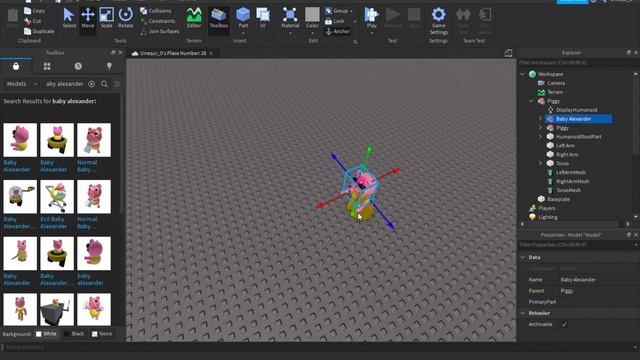The width and height of the screenshot is (640, 360).
Task: Pick the Scale tool
Action: (107, 18)
